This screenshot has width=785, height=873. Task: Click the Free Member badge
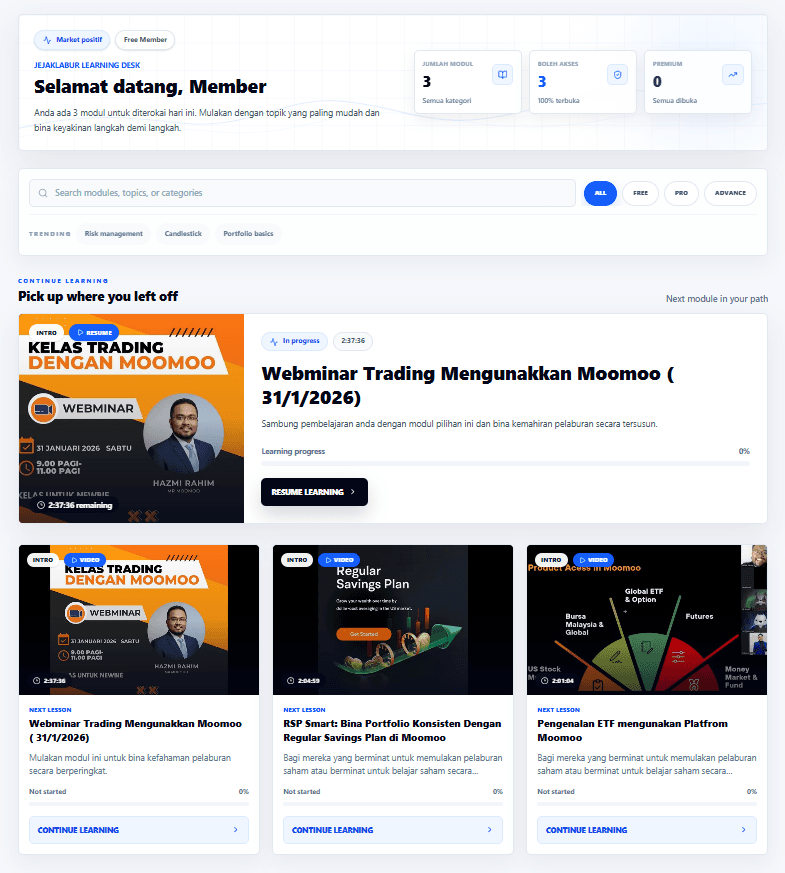145,40
